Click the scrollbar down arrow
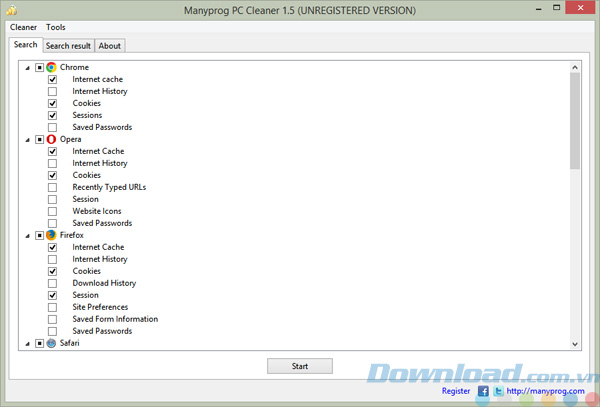The width and height of the screenshot is (600, 407). click(575, 344)
